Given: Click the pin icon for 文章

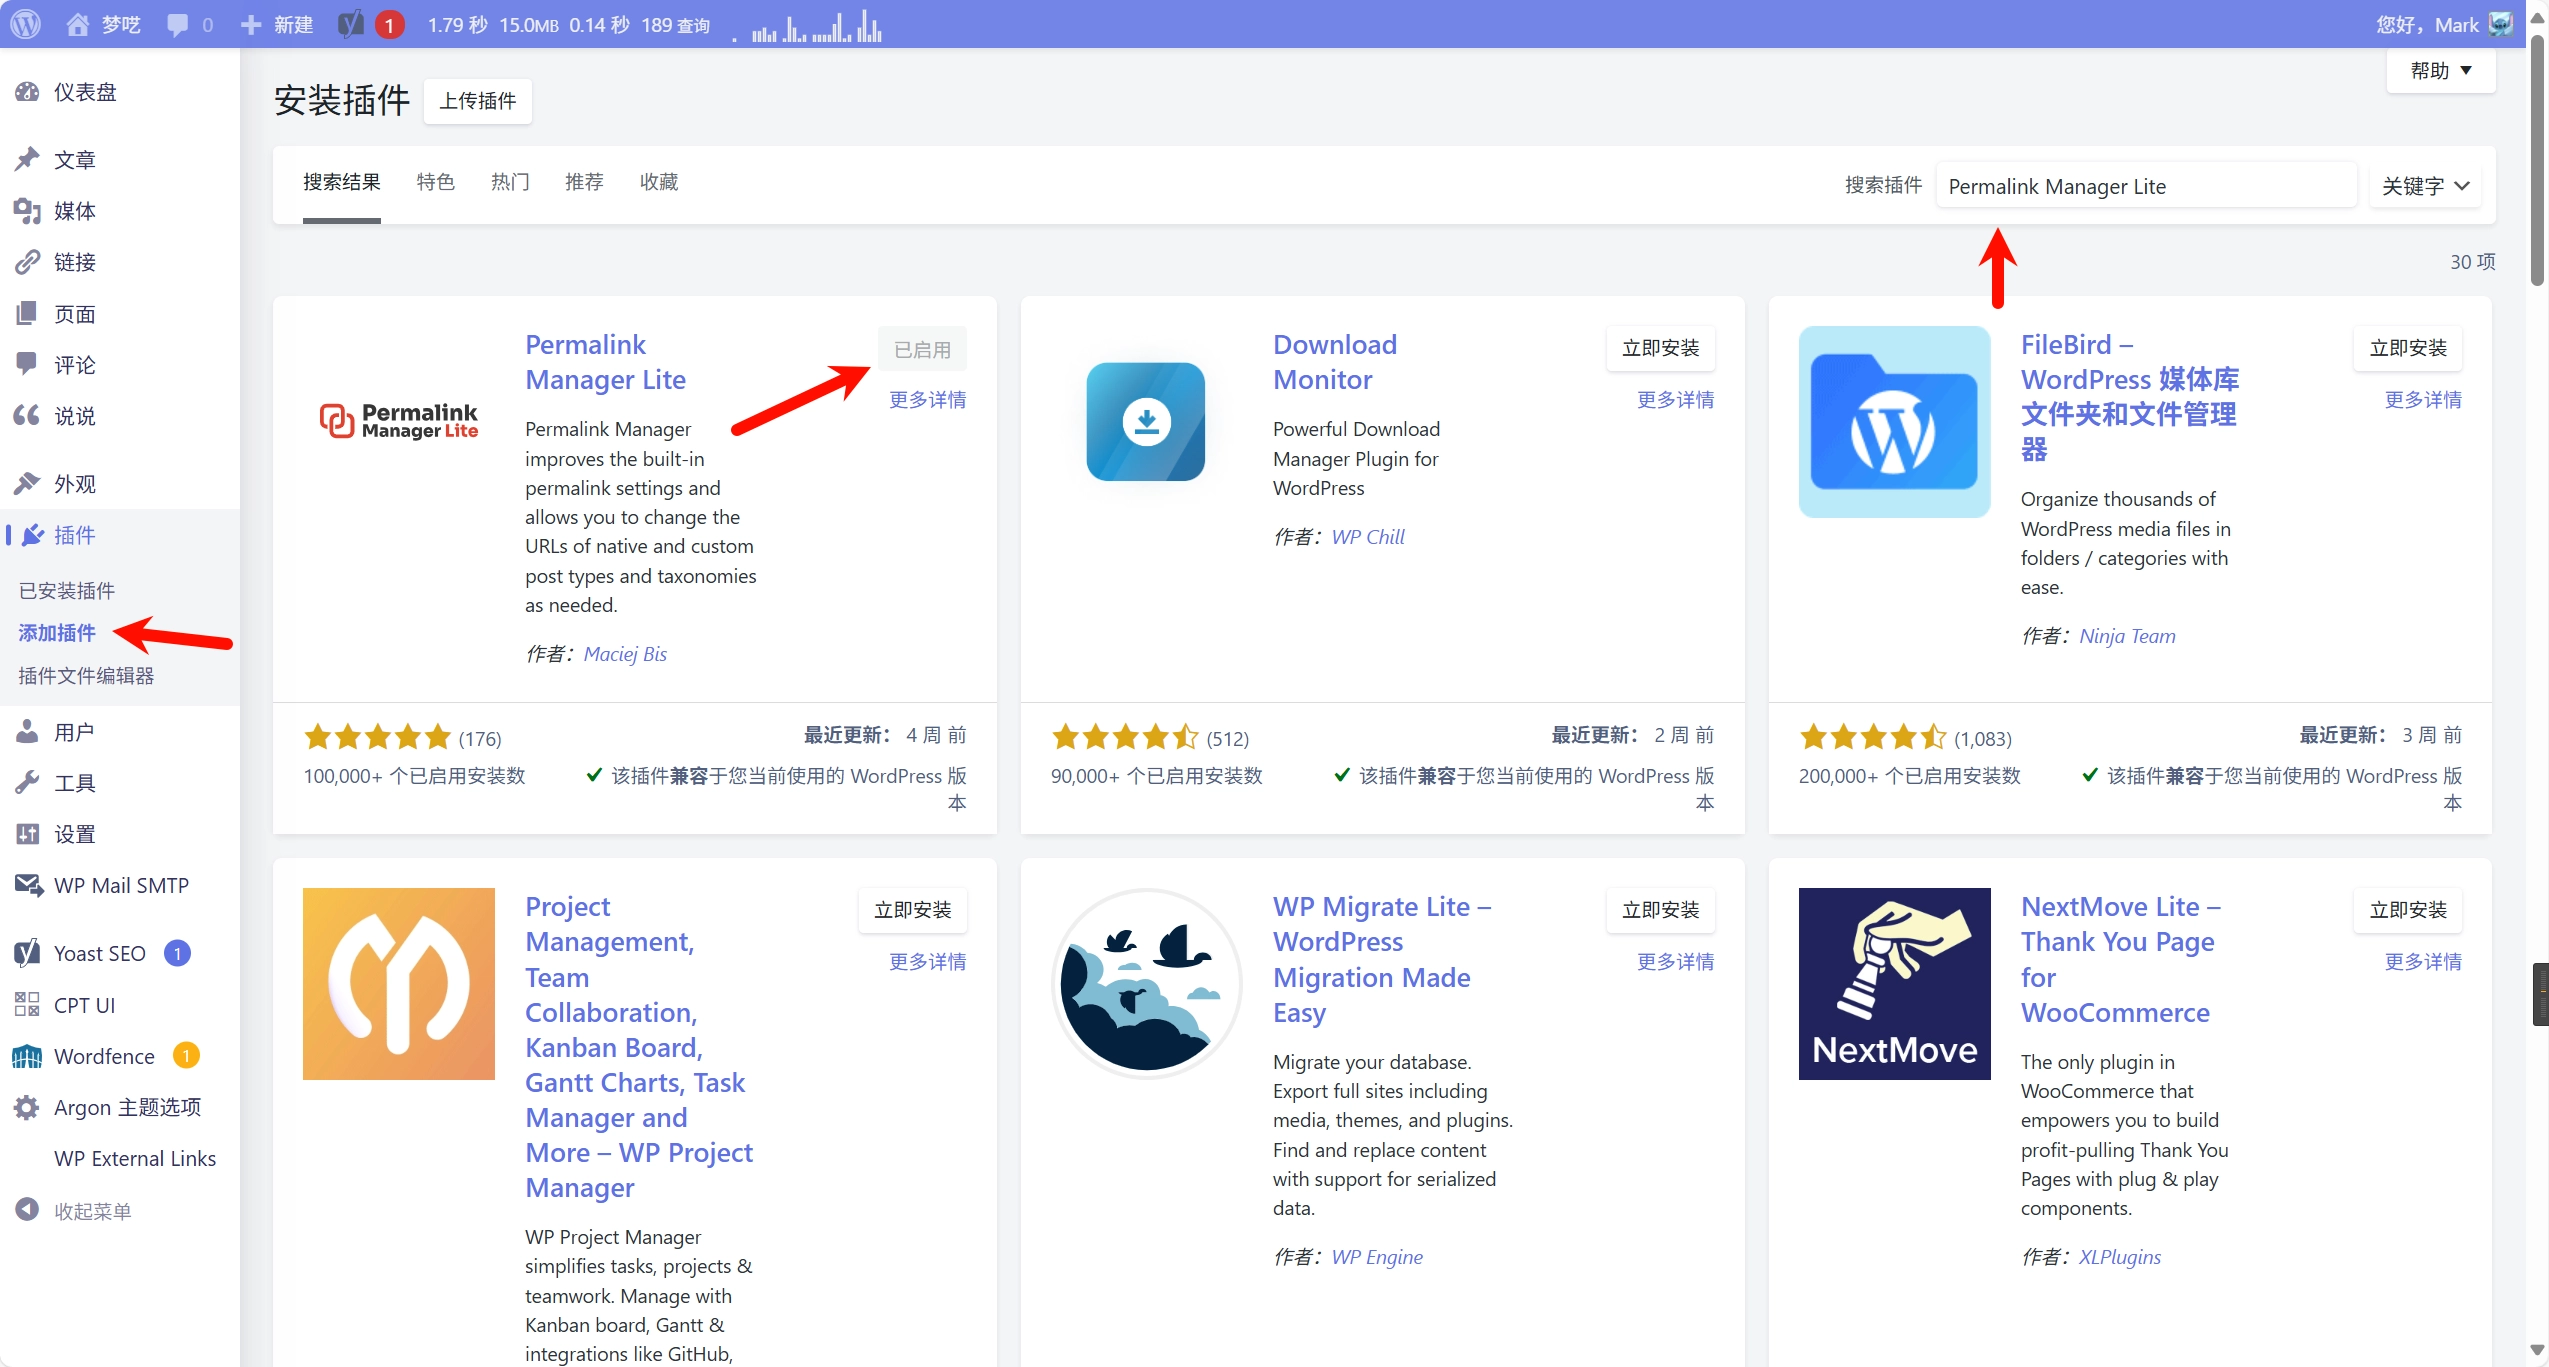Looking at the screenshot, I should (27, 159).
